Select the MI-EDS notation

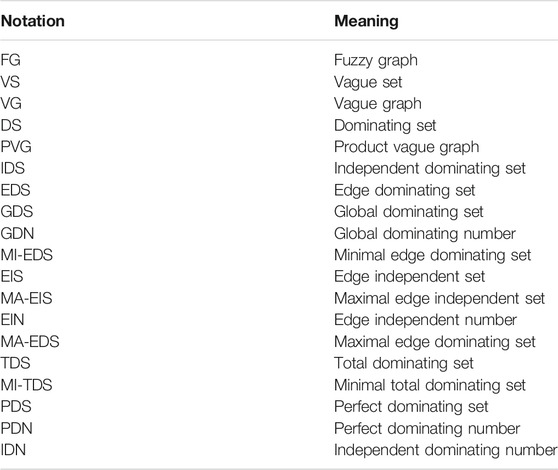click(27, 255)
